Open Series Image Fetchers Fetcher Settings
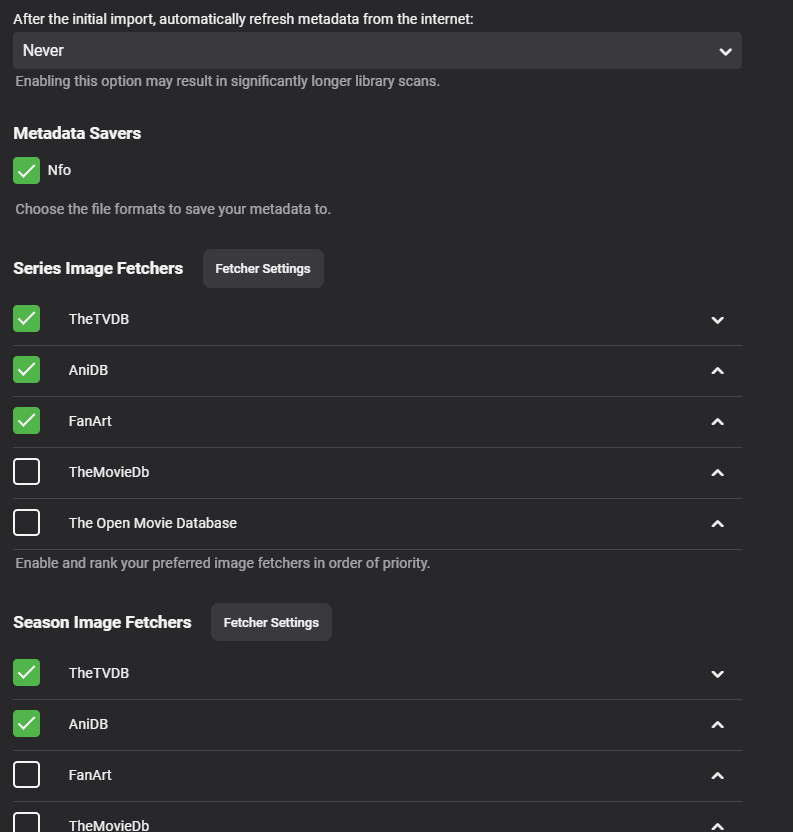 click(x=263, y=269)
